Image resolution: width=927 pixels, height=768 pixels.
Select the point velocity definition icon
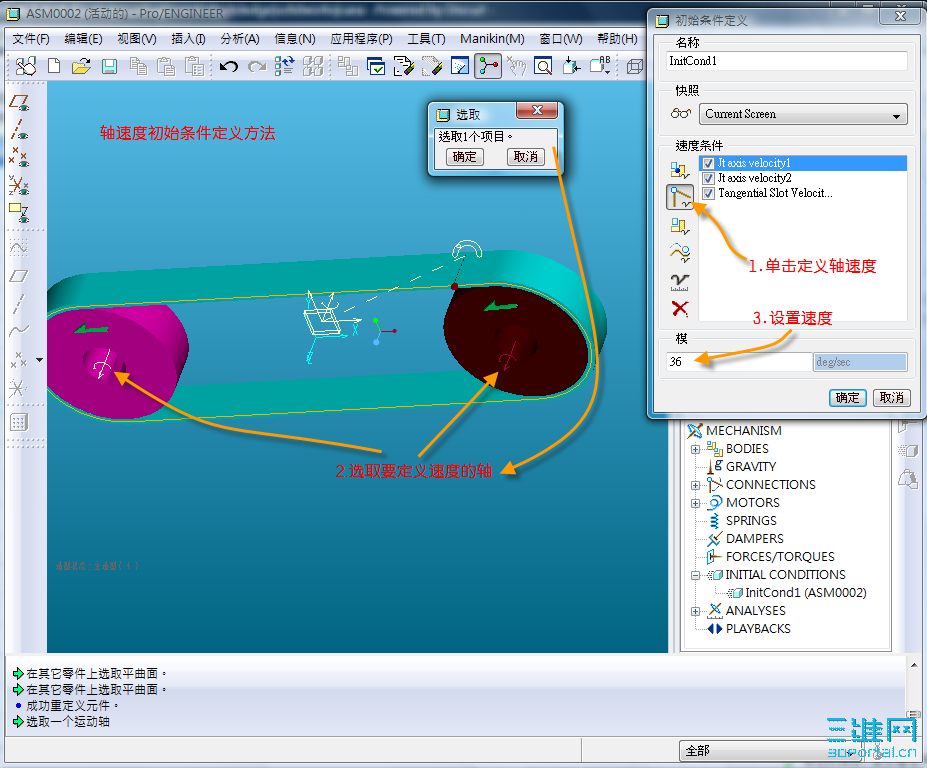point(680,170)
